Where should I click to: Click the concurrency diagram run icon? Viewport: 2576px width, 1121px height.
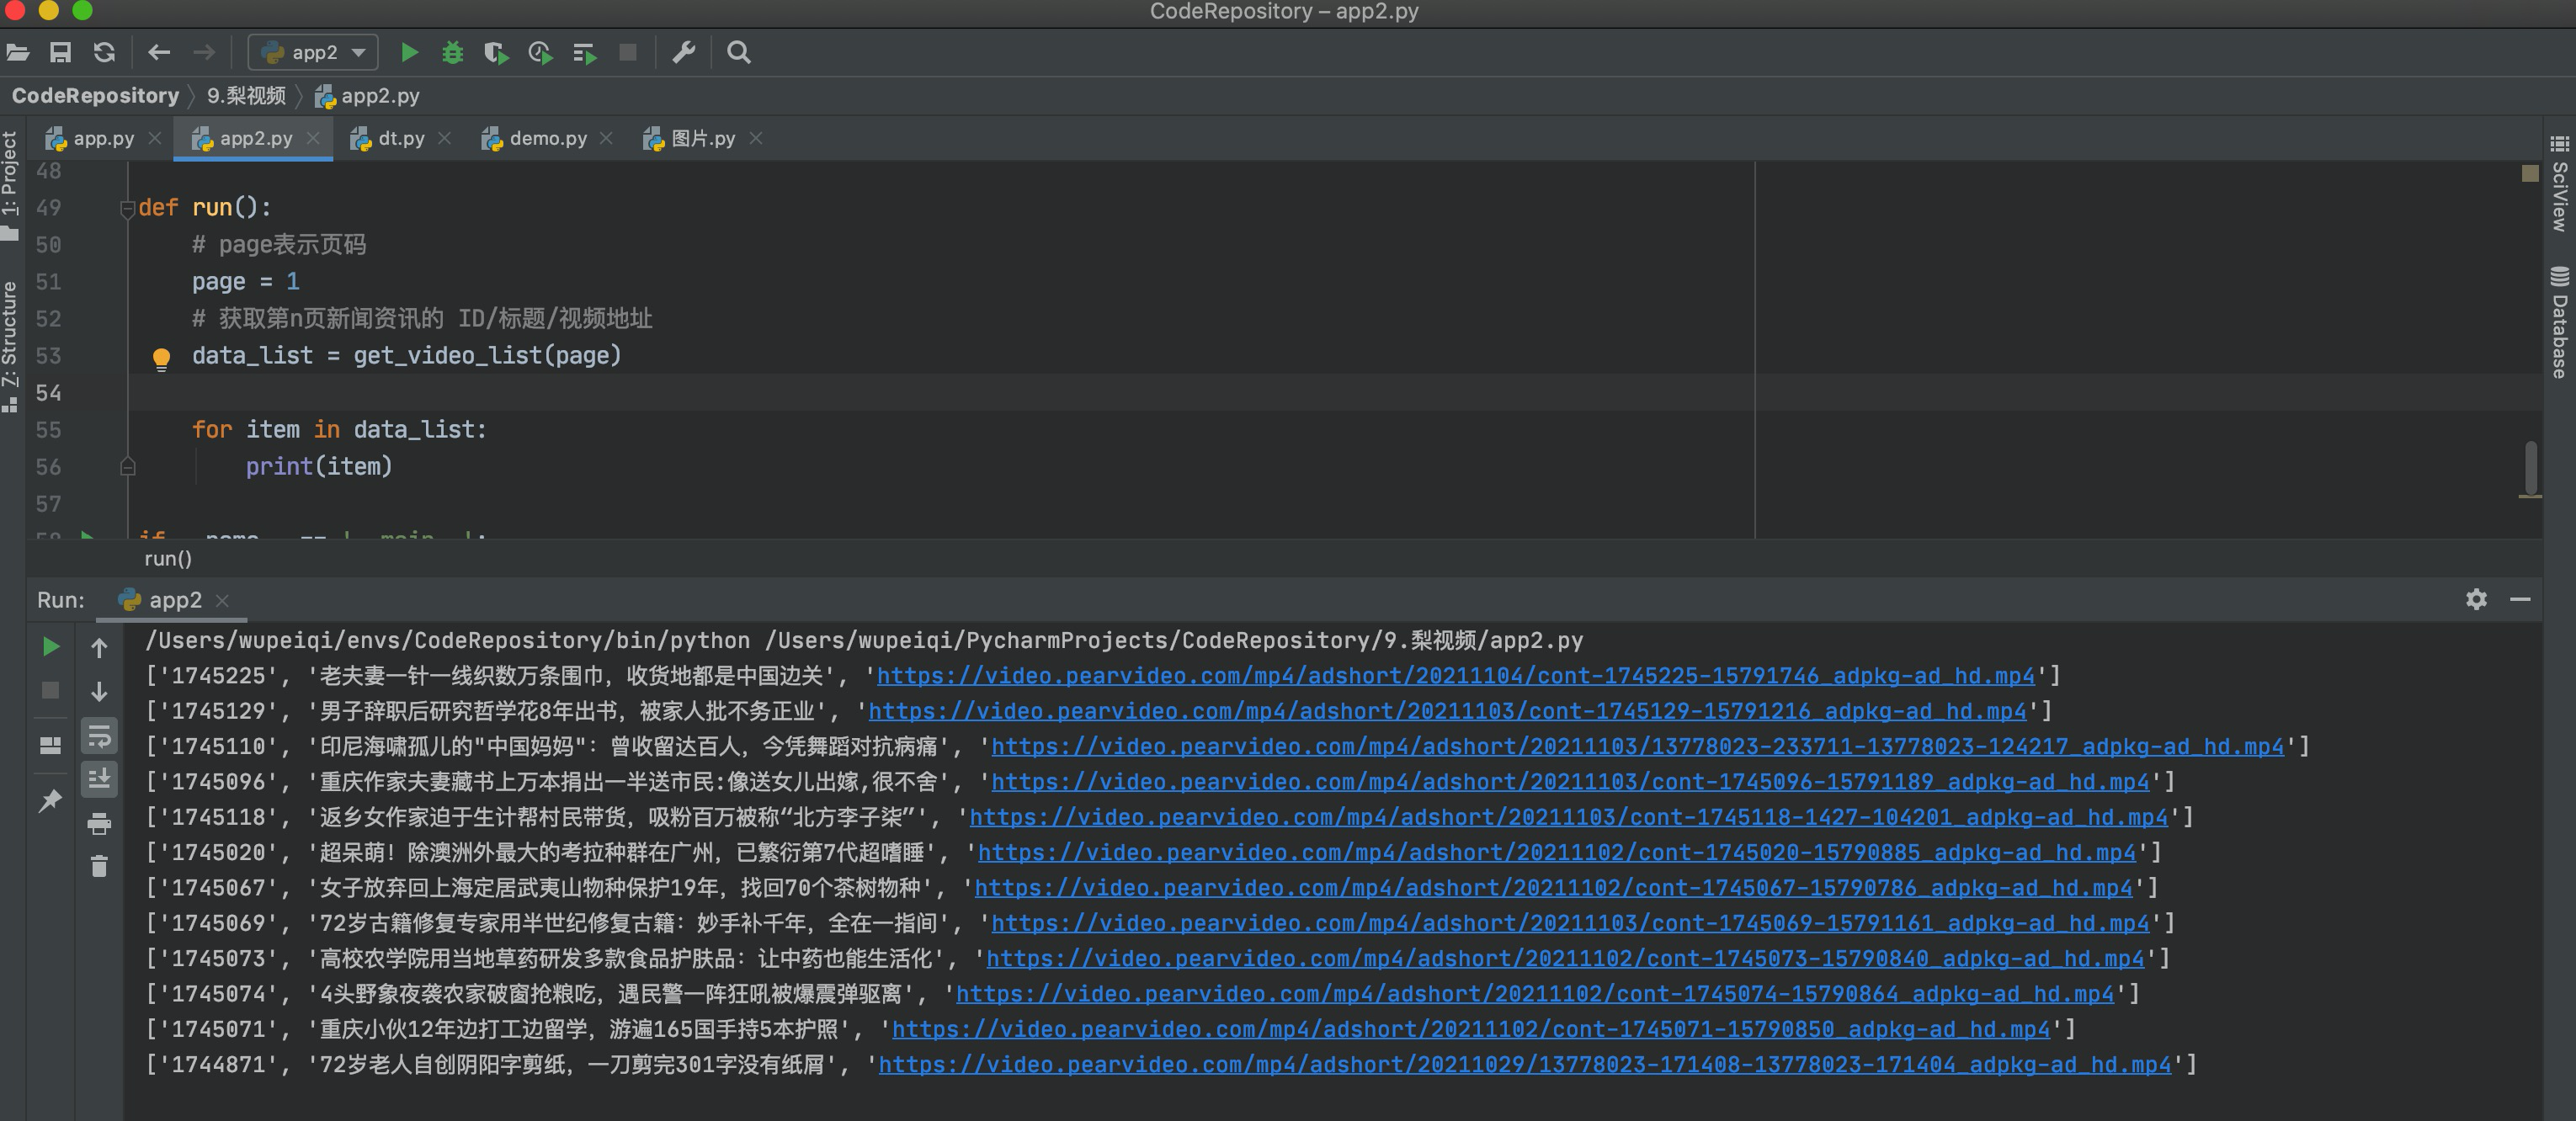pos(585,53)
